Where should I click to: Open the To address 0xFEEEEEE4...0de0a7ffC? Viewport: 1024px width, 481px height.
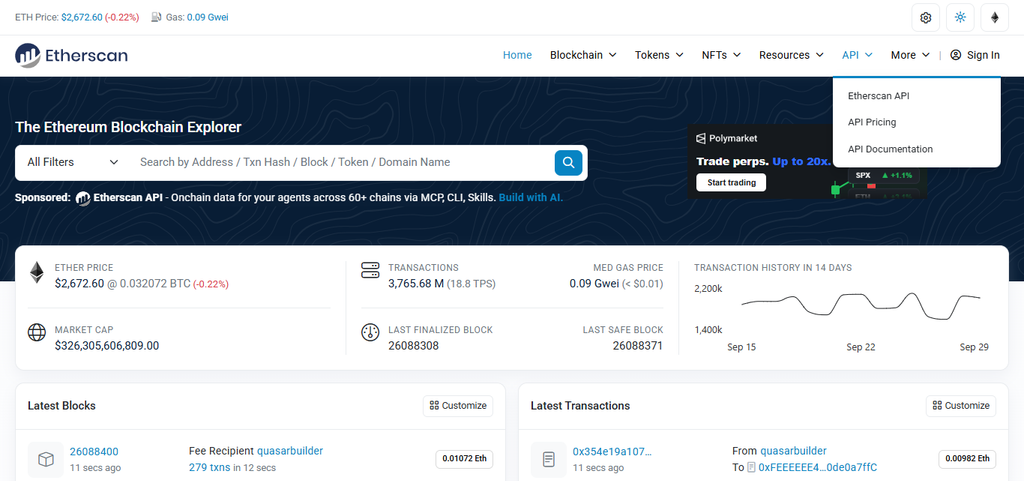coord(817,467)
